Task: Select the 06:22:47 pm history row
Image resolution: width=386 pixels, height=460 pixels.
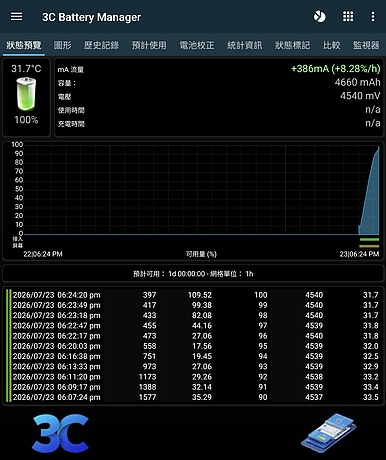Action: coord(193,326)
